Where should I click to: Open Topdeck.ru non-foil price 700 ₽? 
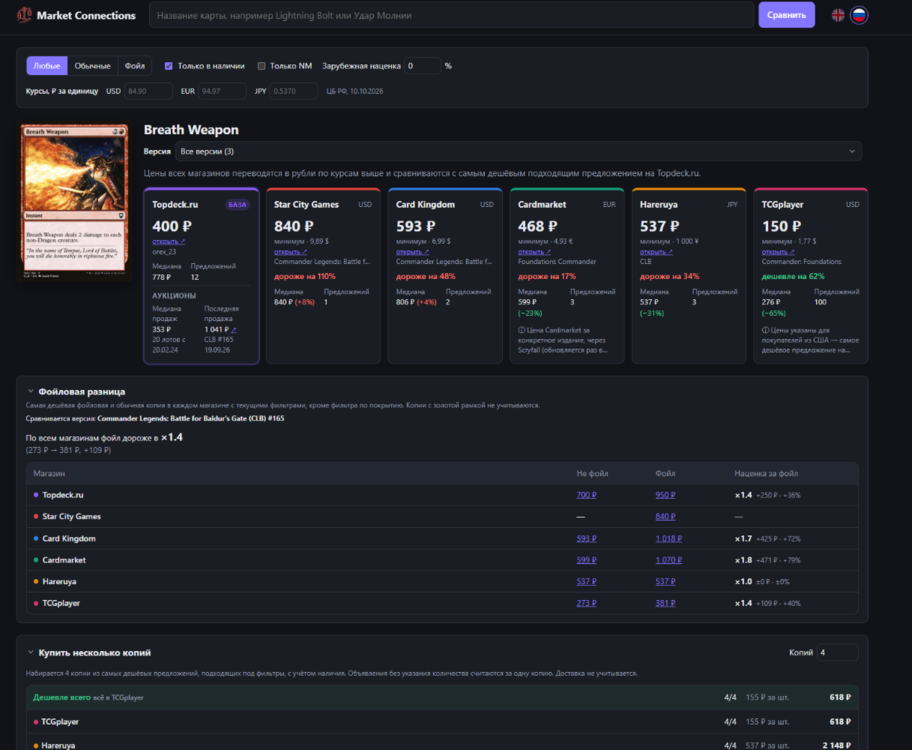(586, 495)
